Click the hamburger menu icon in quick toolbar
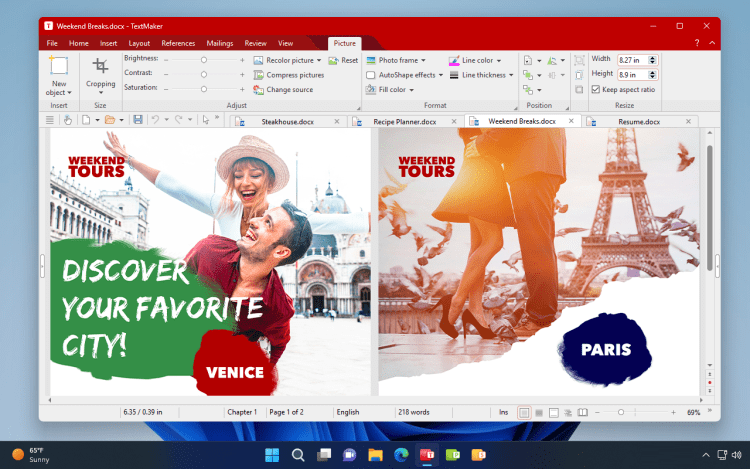This screenshot has height=469, width=750. coord(50,120)
